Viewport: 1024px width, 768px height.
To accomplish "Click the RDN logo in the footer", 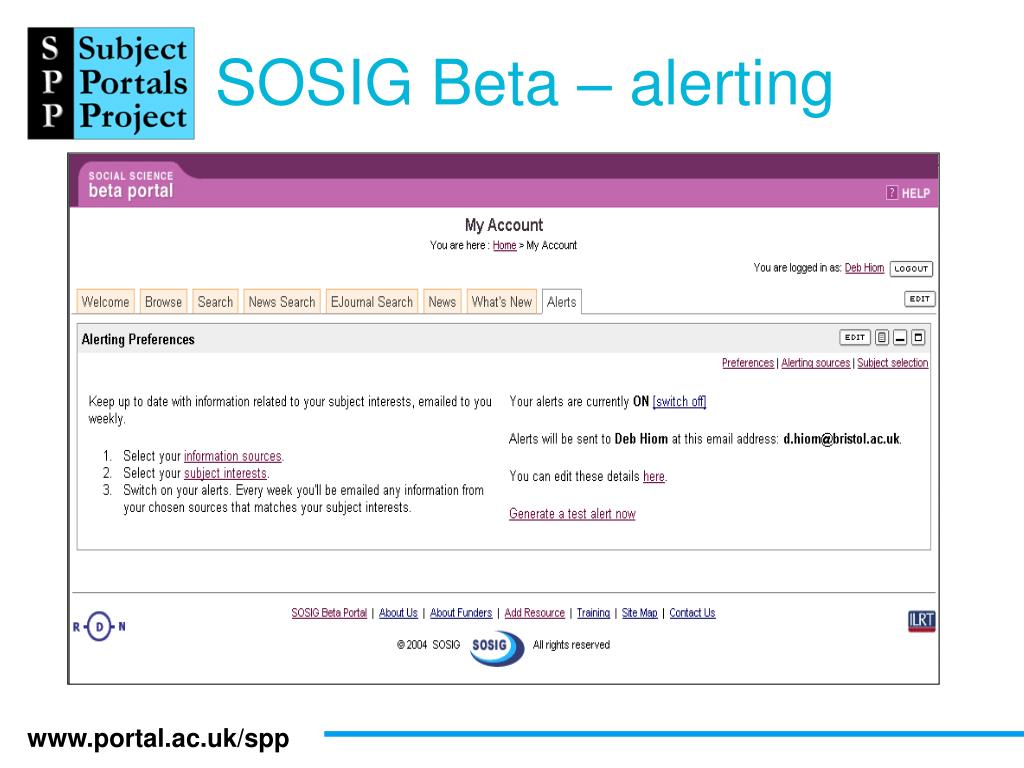I will click(99, 626).
